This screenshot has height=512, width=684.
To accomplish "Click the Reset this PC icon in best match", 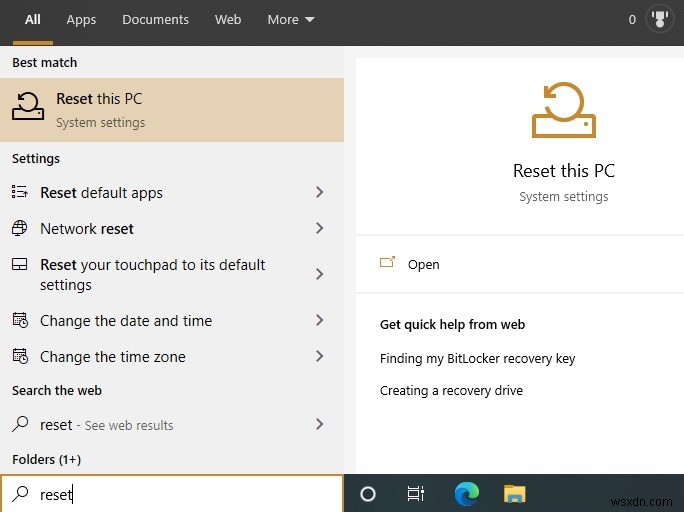I will pos(28,106).
